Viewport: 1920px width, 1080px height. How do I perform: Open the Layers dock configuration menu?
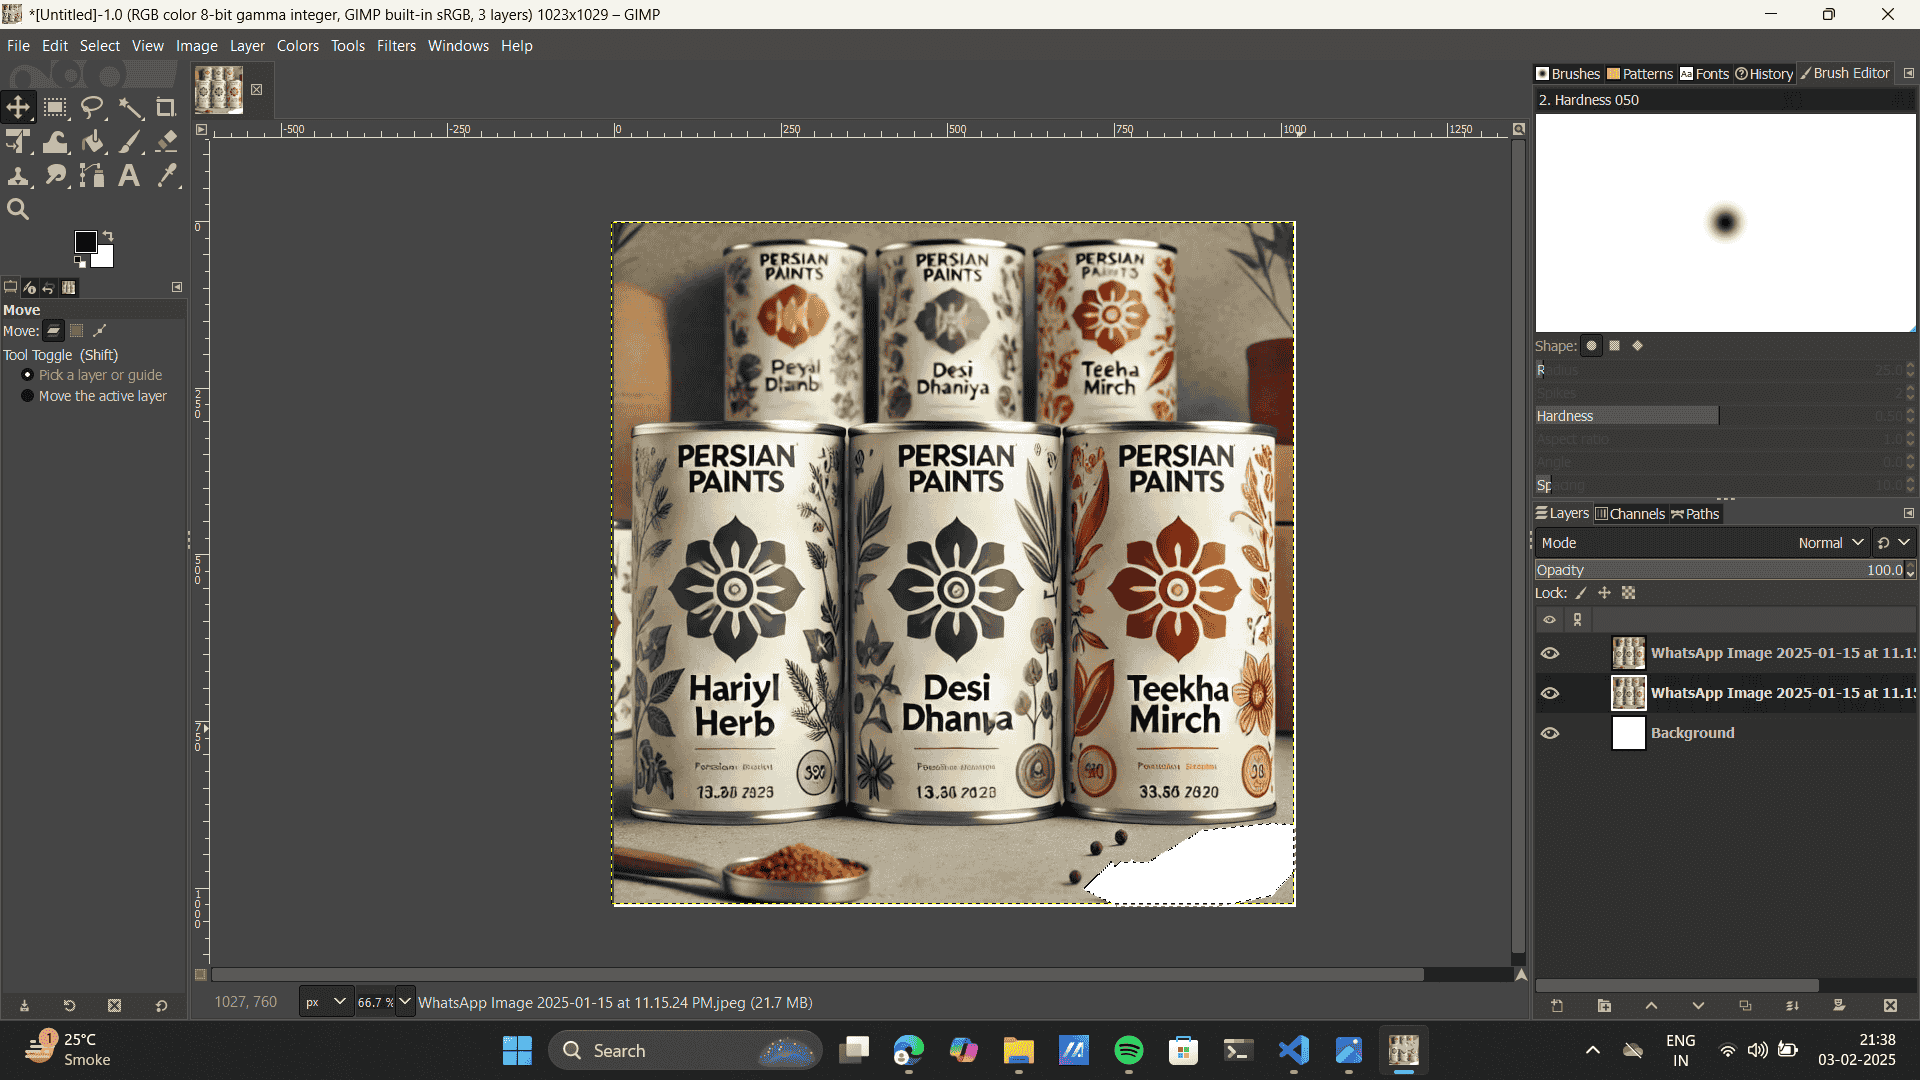pyautogui.click(x=1908, y=513)
